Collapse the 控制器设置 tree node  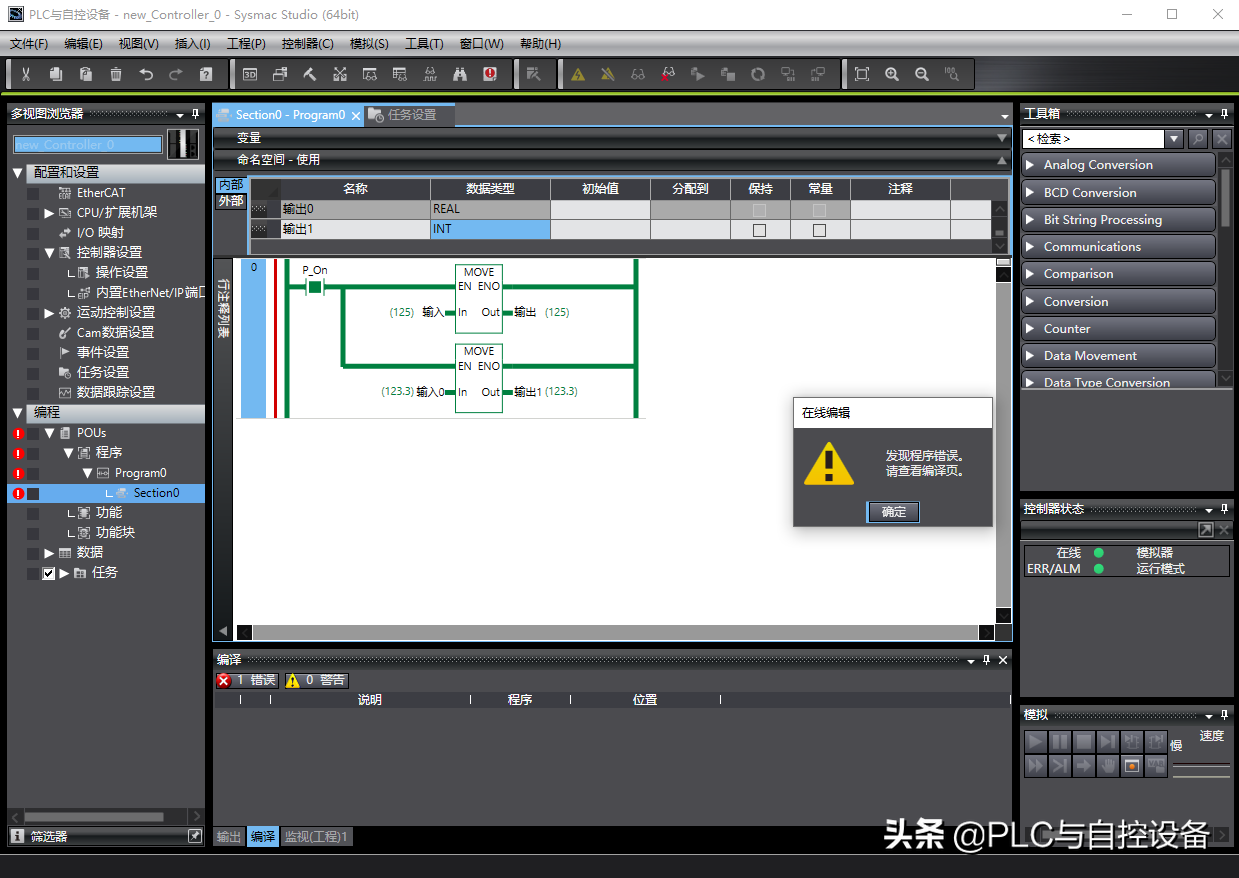[x=49, y=253]
